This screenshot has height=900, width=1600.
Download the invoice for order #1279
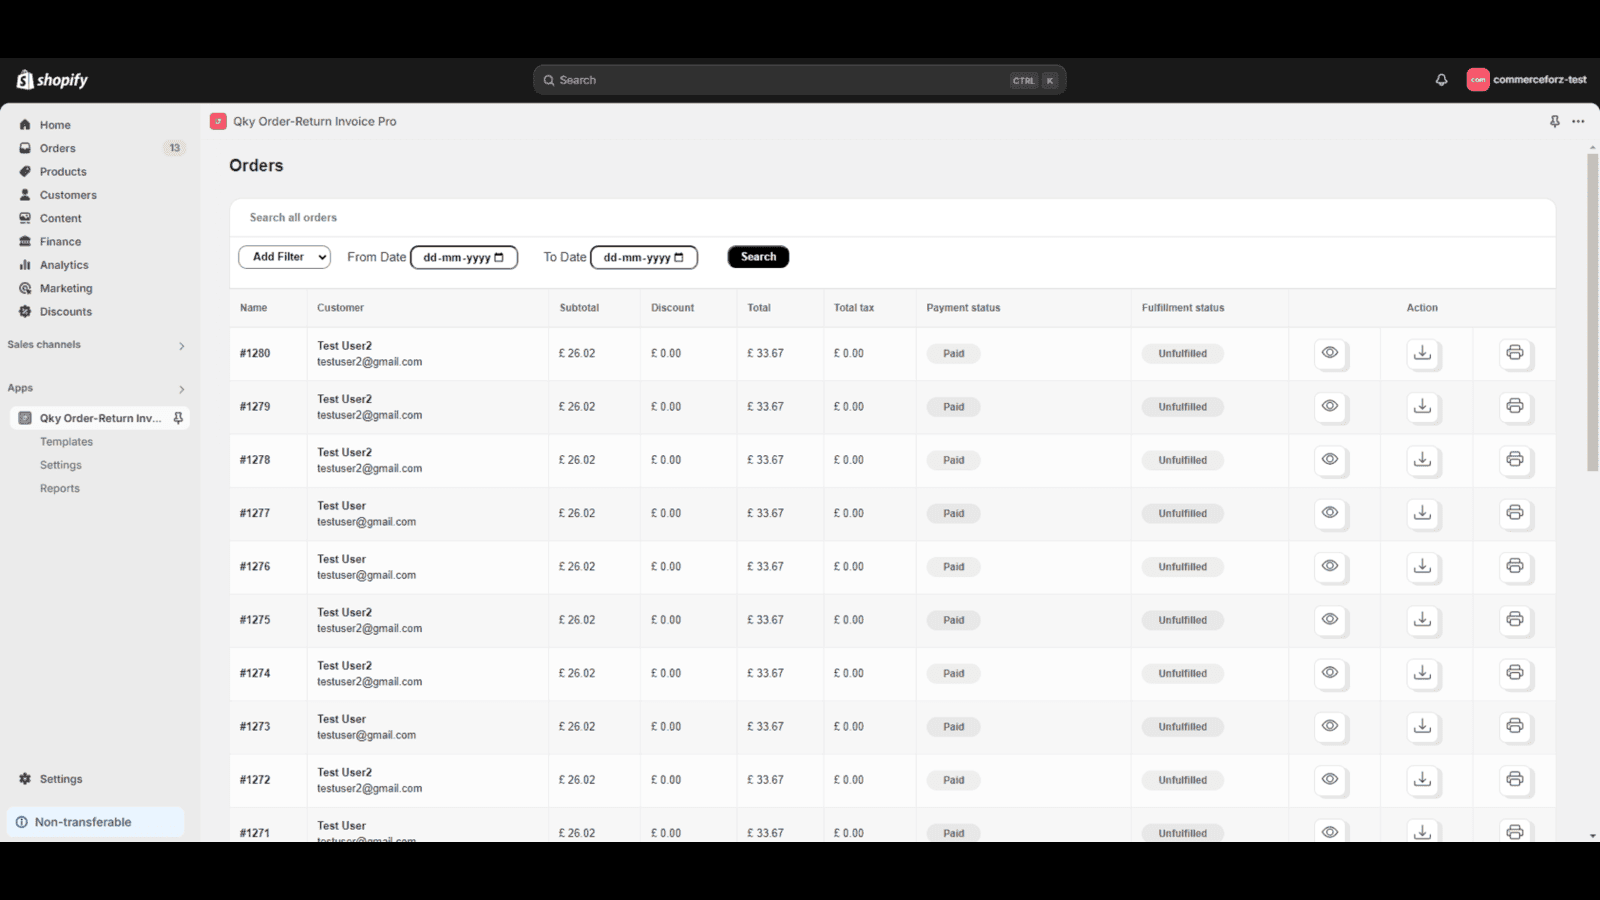(x=1422, y=407)
